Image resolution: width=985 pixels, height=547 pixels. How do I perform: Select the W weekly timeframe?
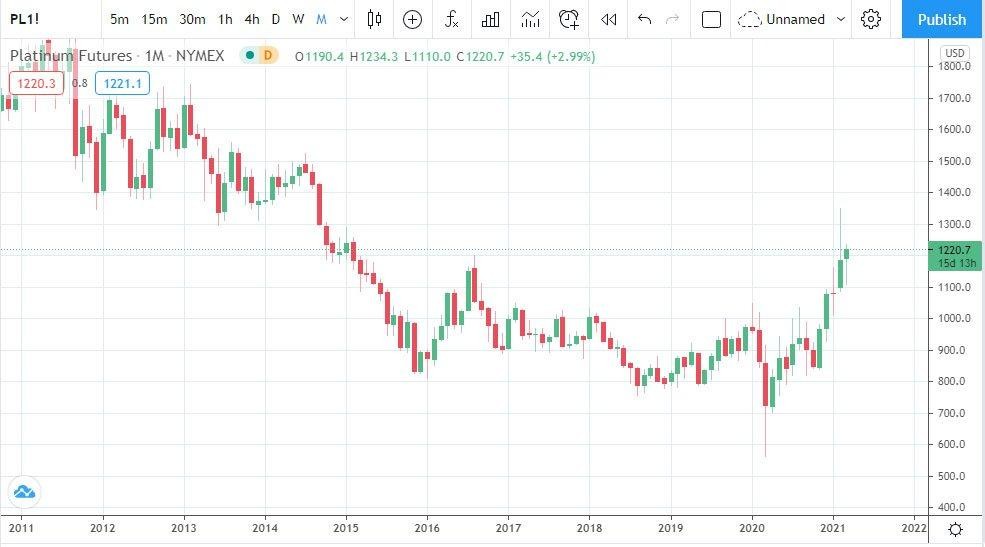click(298, 19)
